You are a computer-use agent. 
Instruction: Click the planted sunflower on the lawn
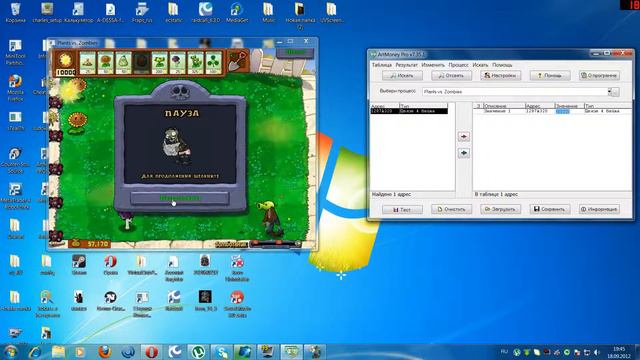click(77, 122)
